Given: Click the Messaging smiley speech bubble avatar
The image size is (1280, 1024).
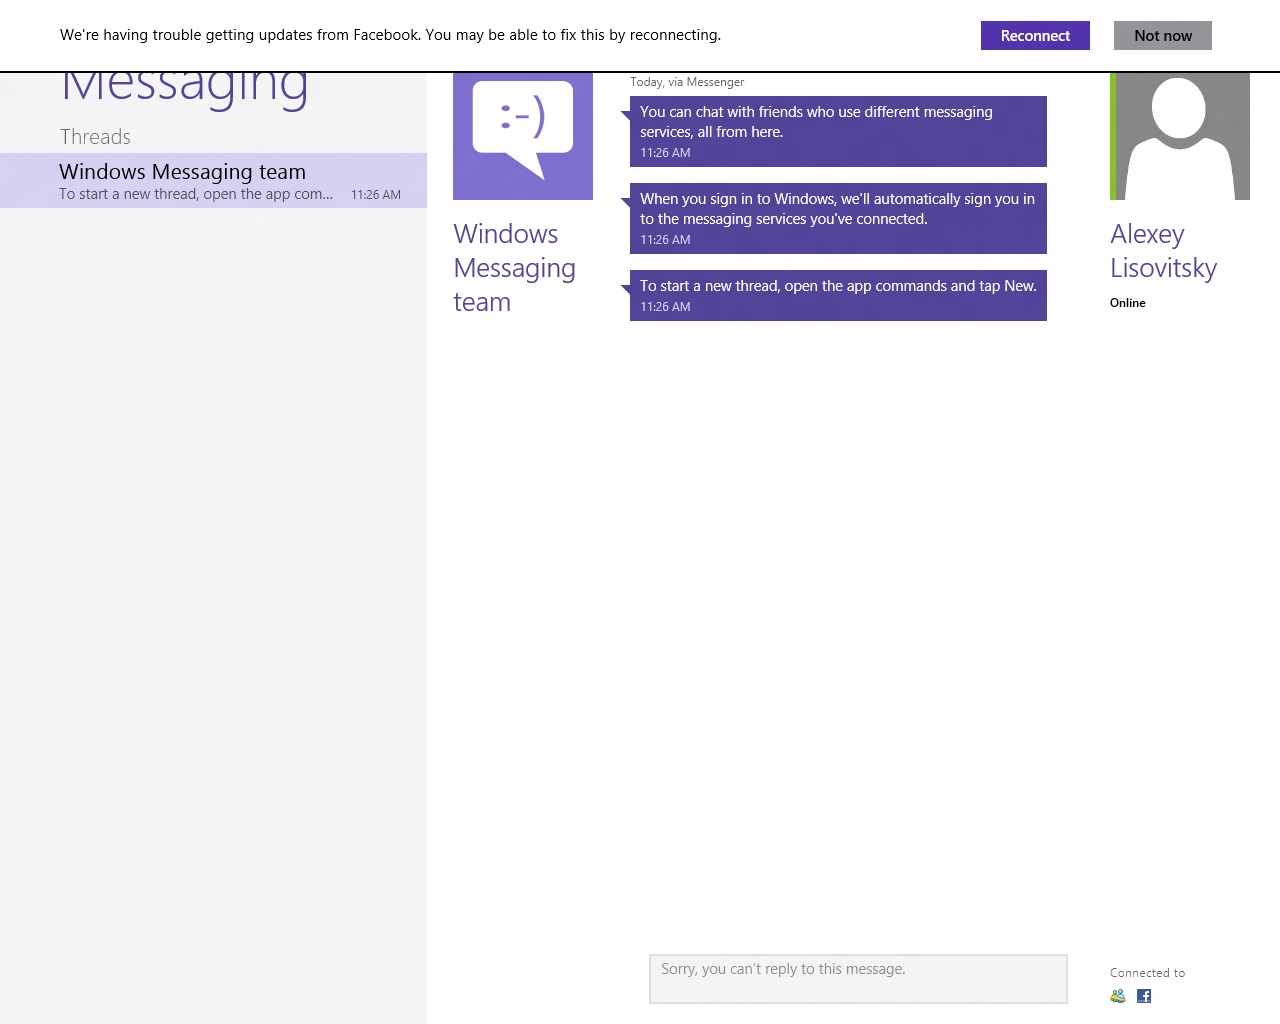Looking at the screenshot, I should pos(523,136).
